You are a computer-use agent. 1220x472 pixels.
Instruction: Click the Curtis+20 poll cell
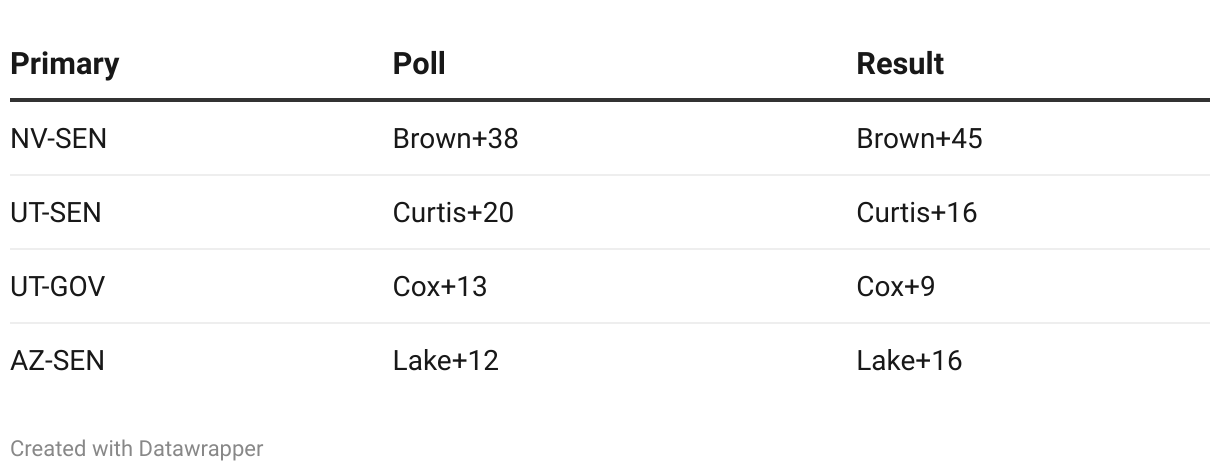pyautogui.click(x=453, y=213)
